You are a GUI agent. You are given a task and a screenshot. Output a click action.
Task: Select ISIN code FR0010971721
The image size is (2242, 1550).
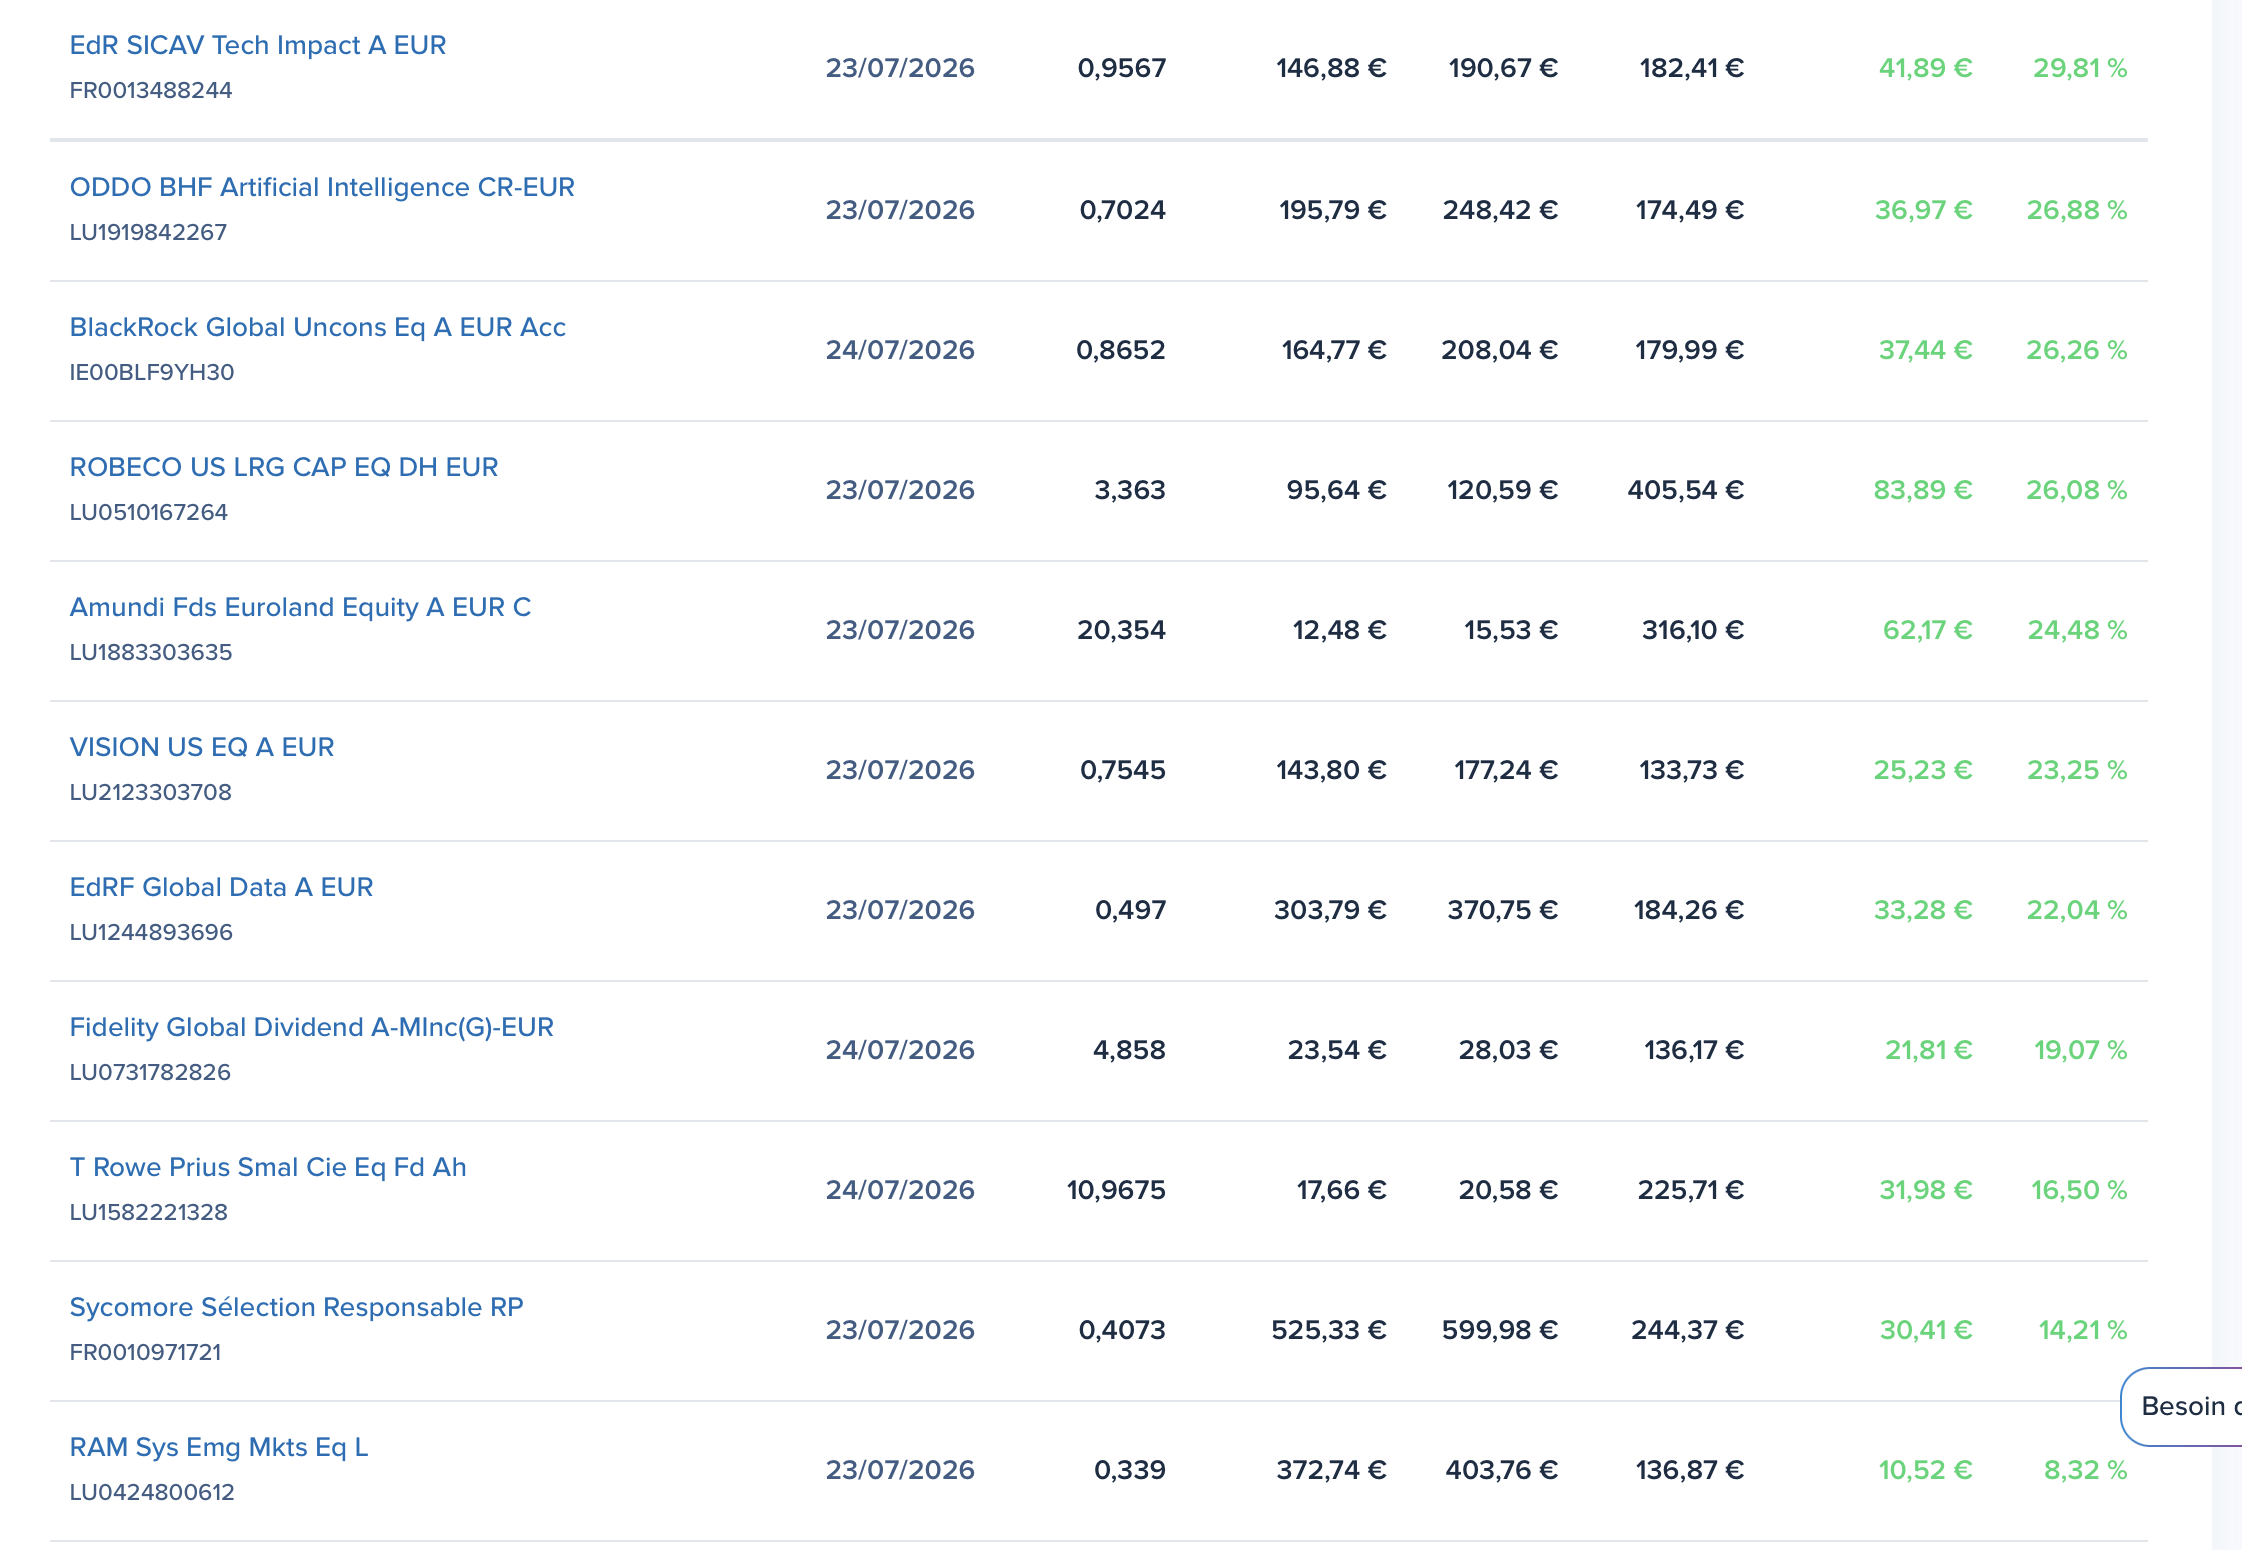146,1352
